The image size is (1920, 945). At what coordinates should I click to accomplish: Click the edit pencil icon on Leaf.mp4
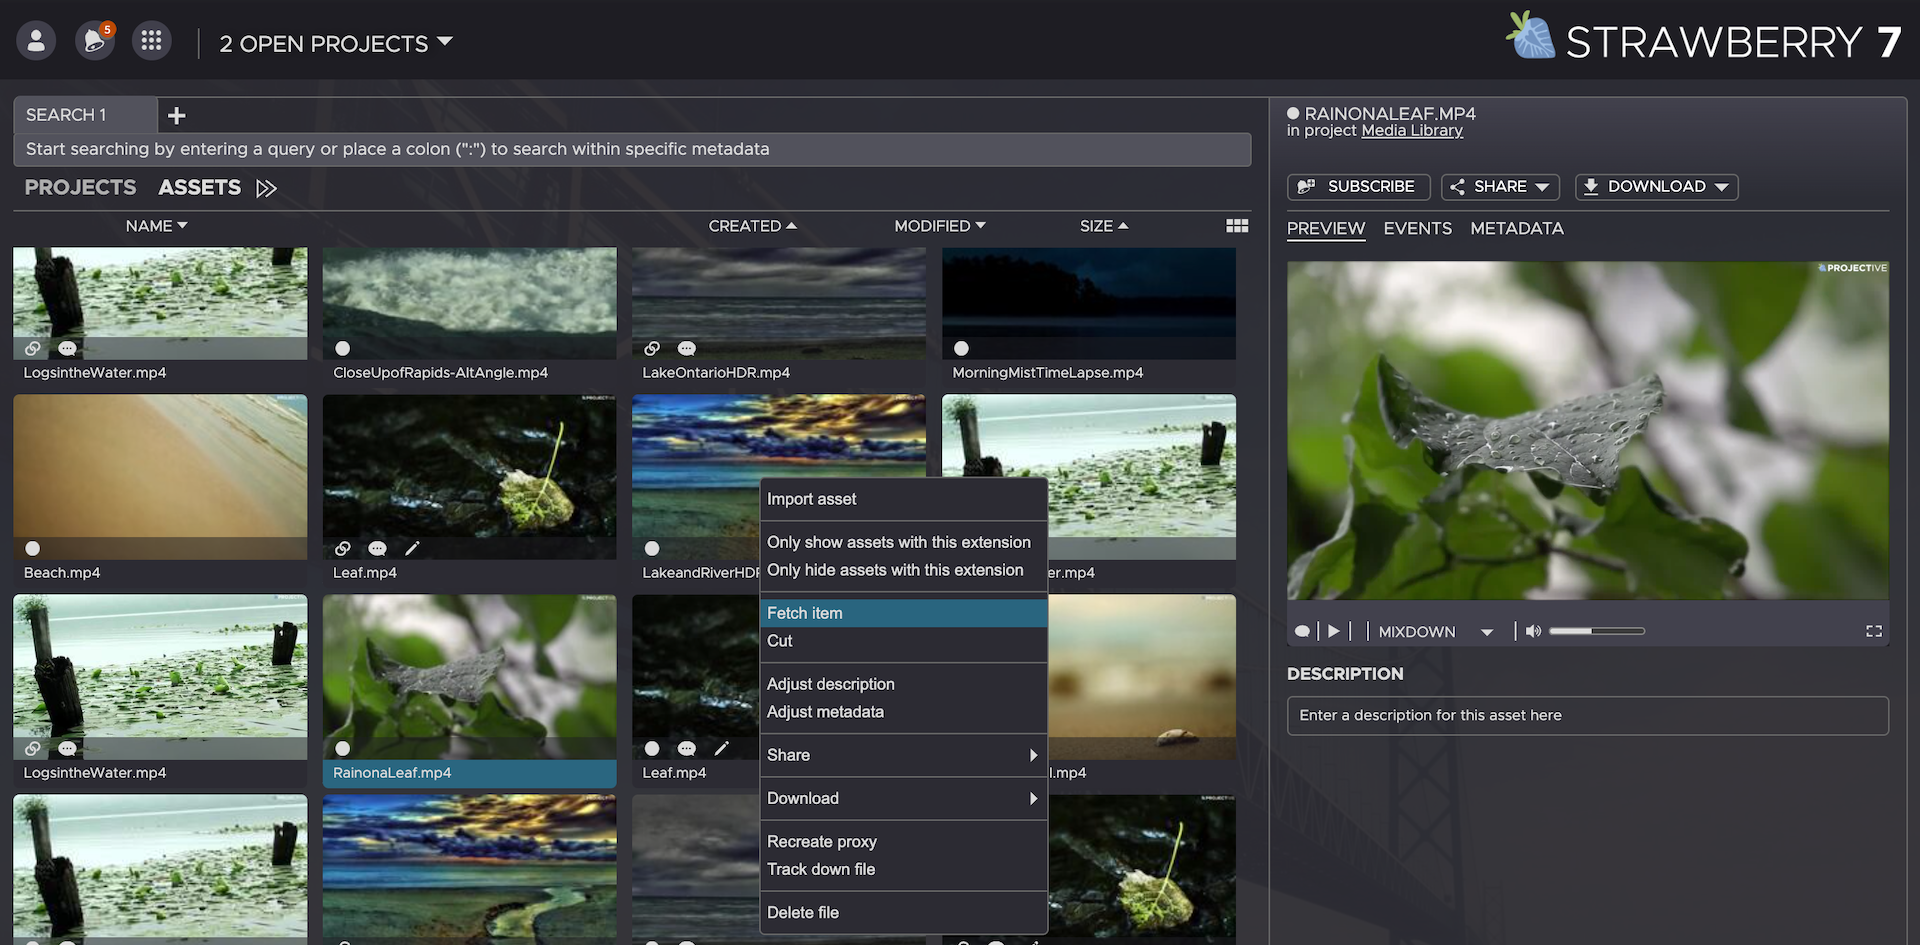pyautogui.click(x=412, y=548)
